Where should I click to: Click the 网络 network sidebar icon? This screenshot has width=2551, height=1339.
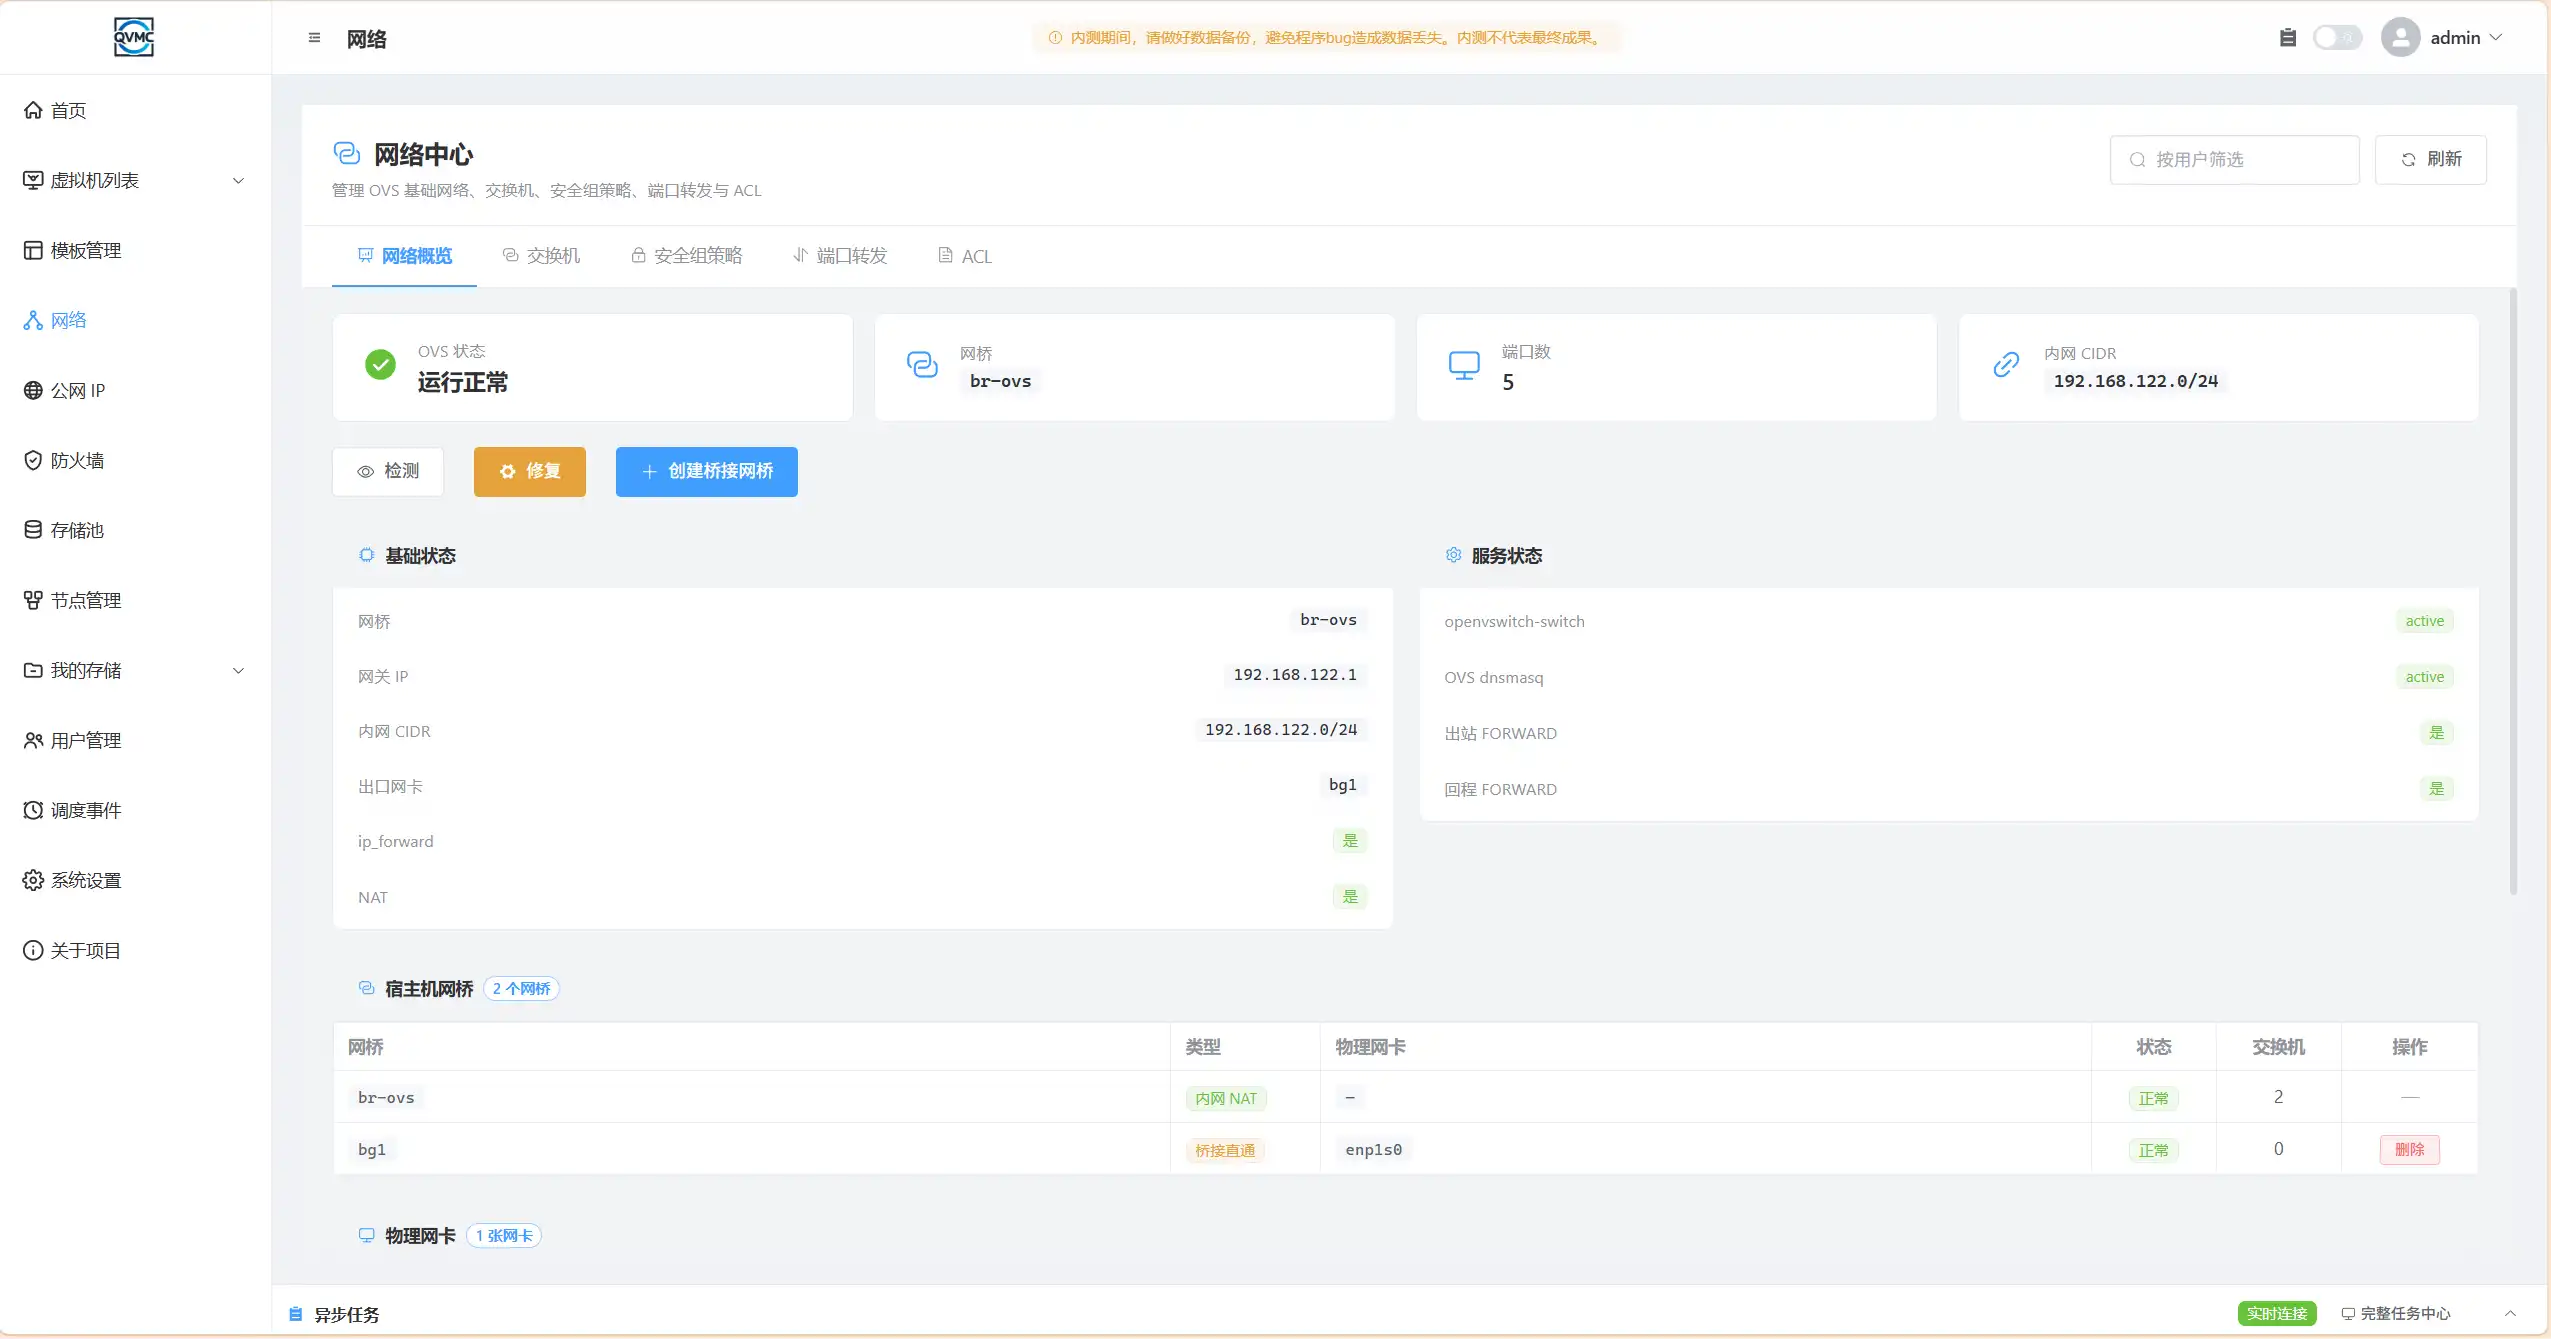[33, 321]
